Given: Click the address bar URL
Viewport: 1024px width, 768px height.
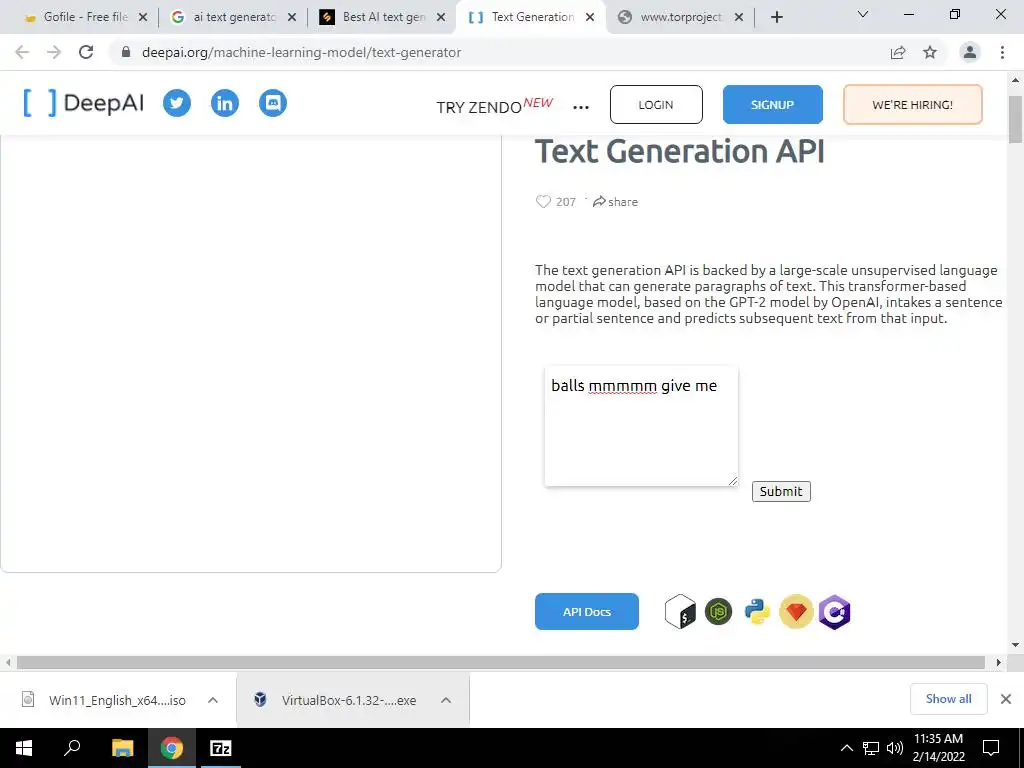Looking at the screenshot, I should click(x=301, y=52).
